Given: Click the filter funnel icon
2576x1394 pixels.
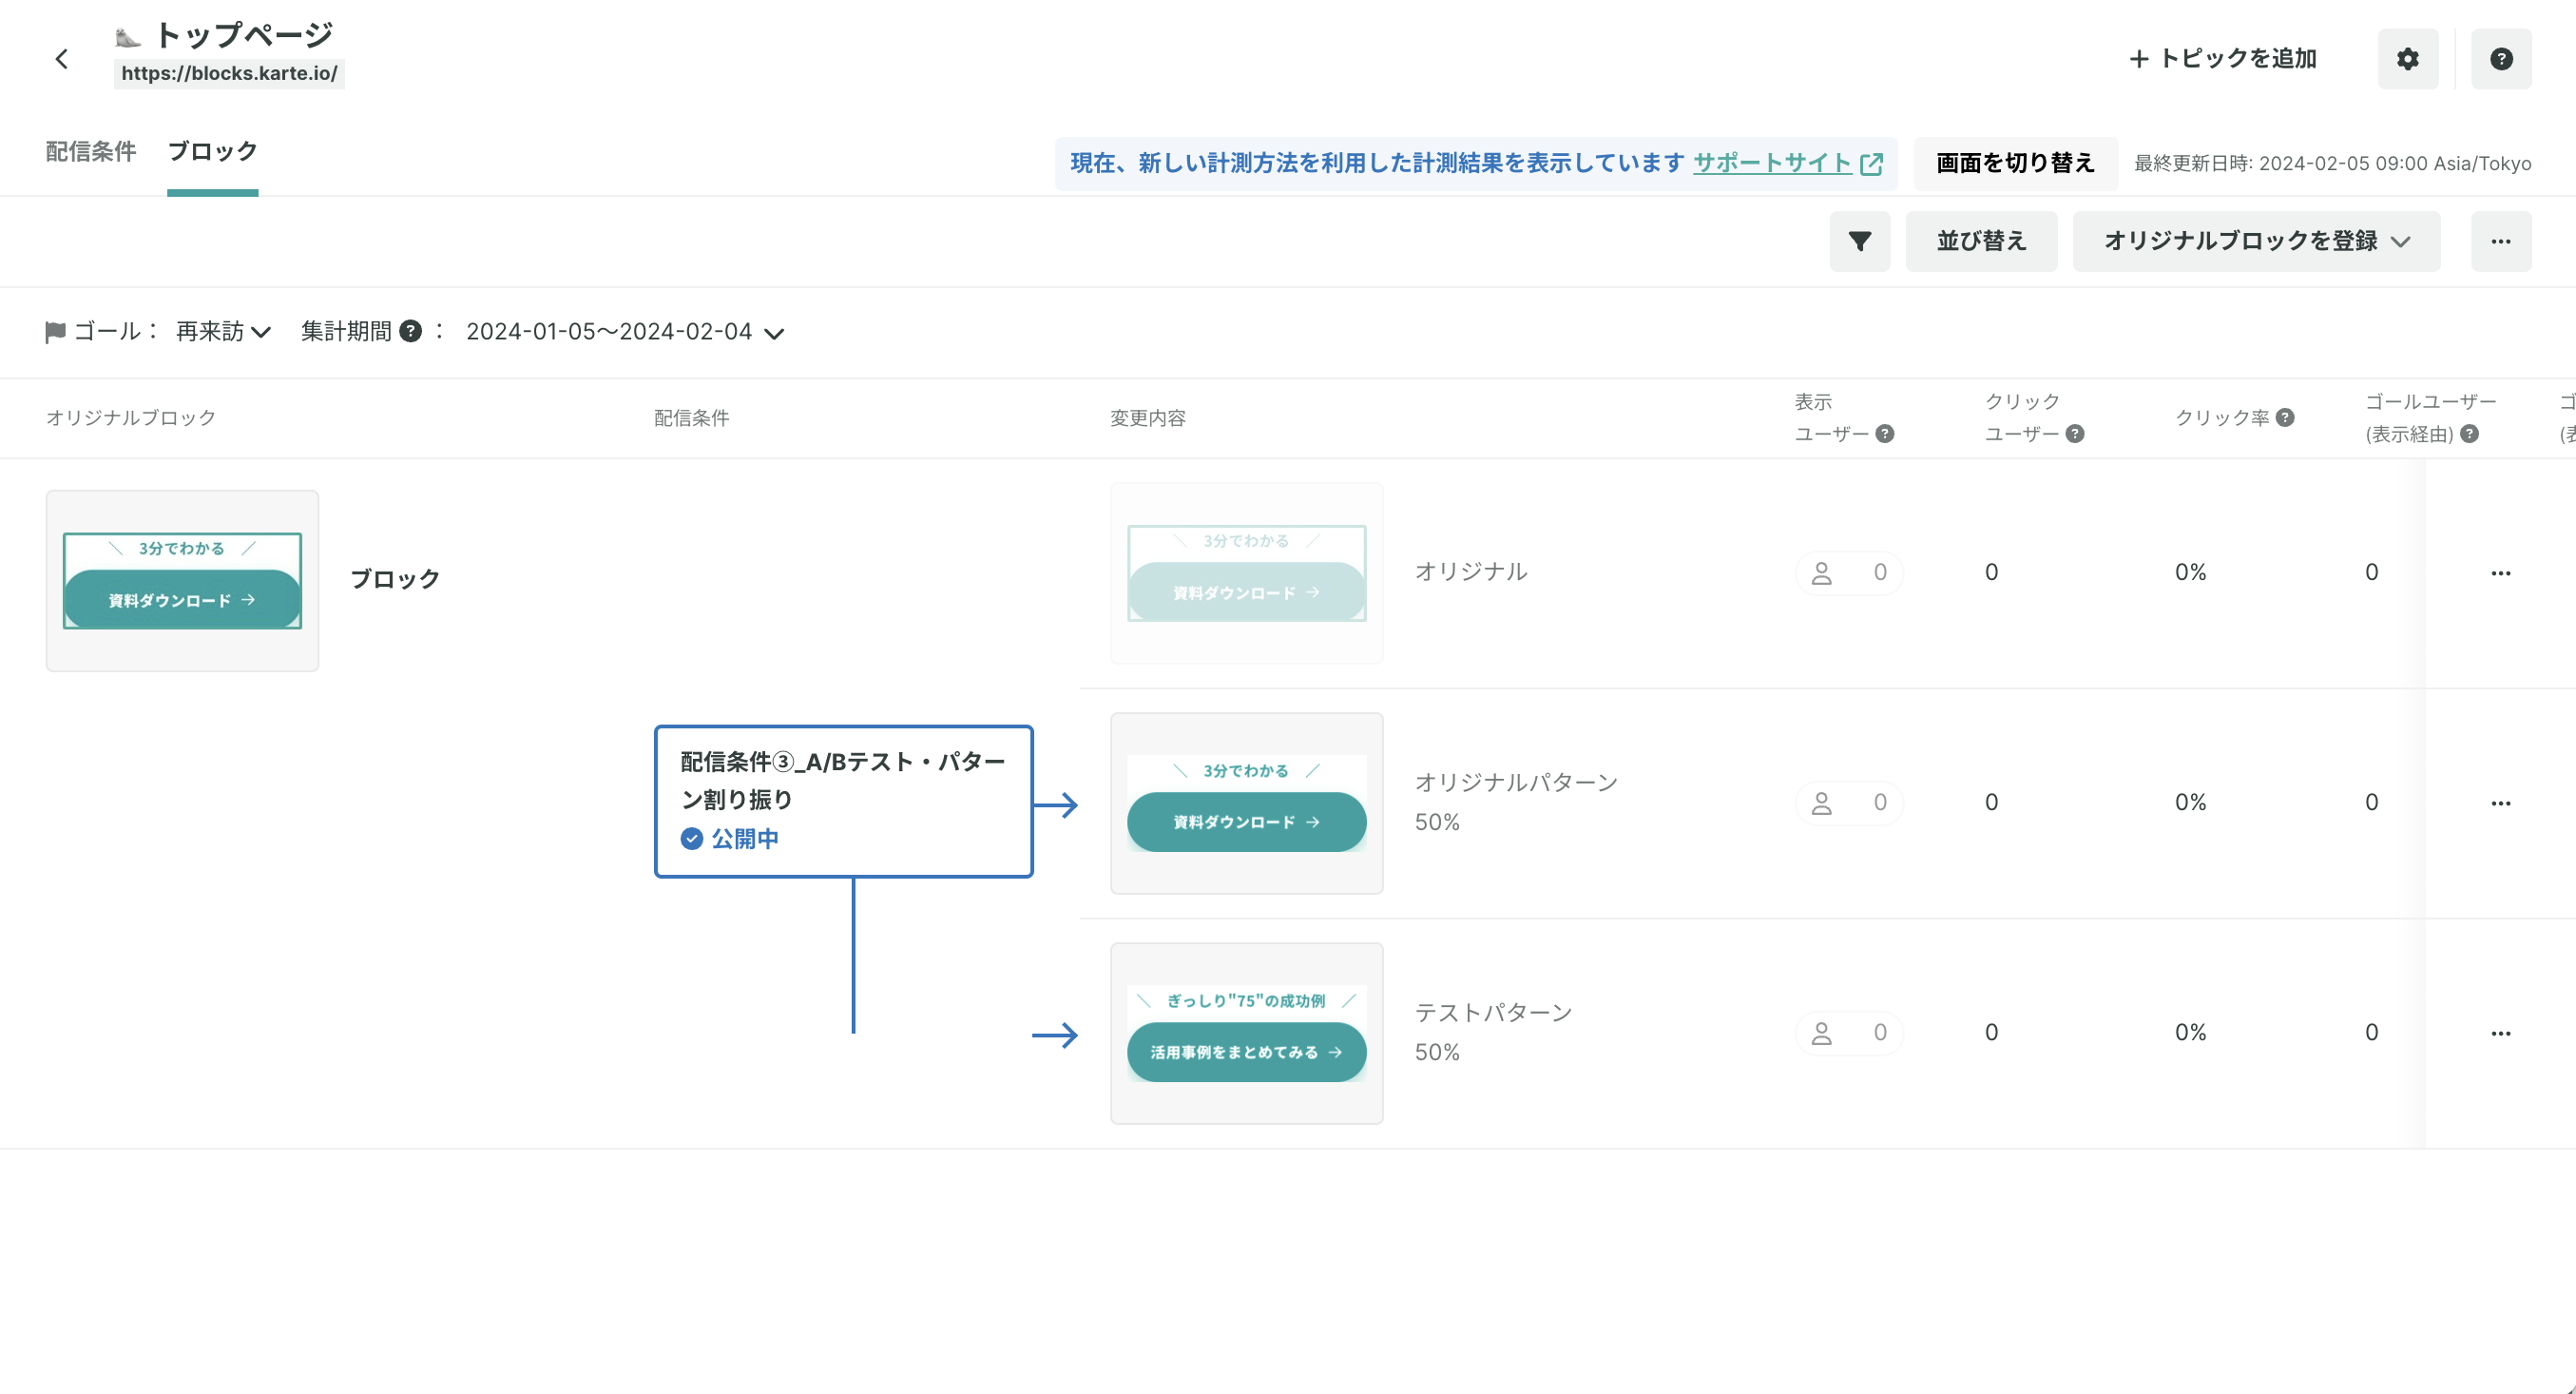Looking at the screenshot, I should click(1860, 241).
